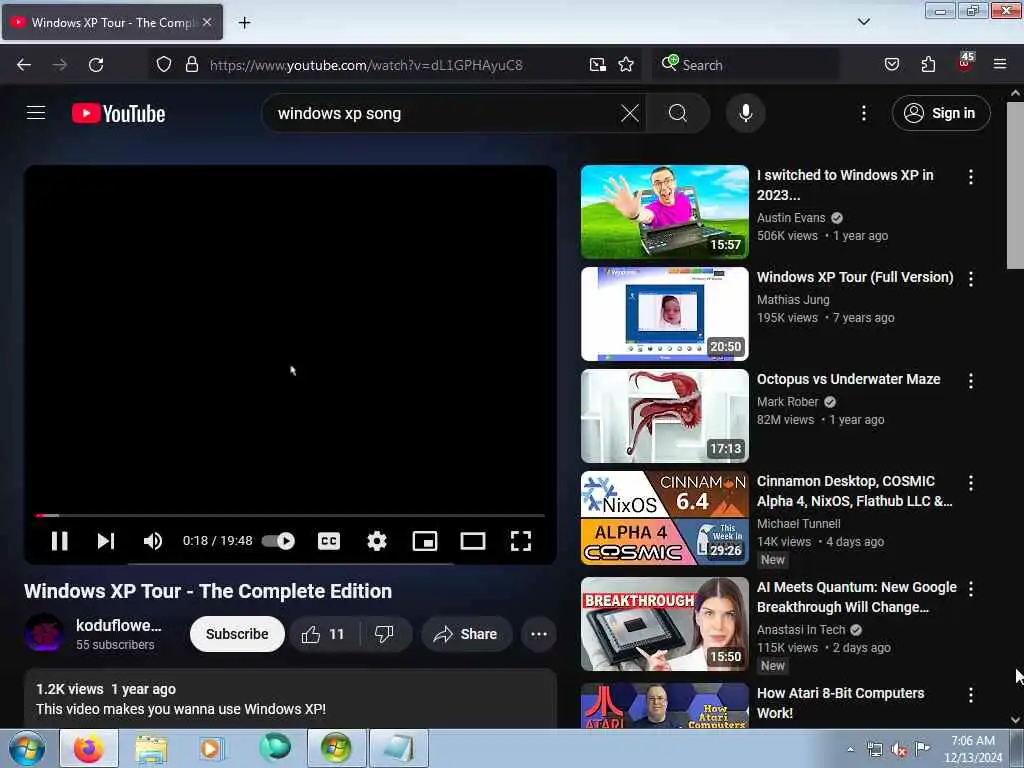Toggle picture-in-picture from address bar
1024x768 pixels.
(598, 64)
